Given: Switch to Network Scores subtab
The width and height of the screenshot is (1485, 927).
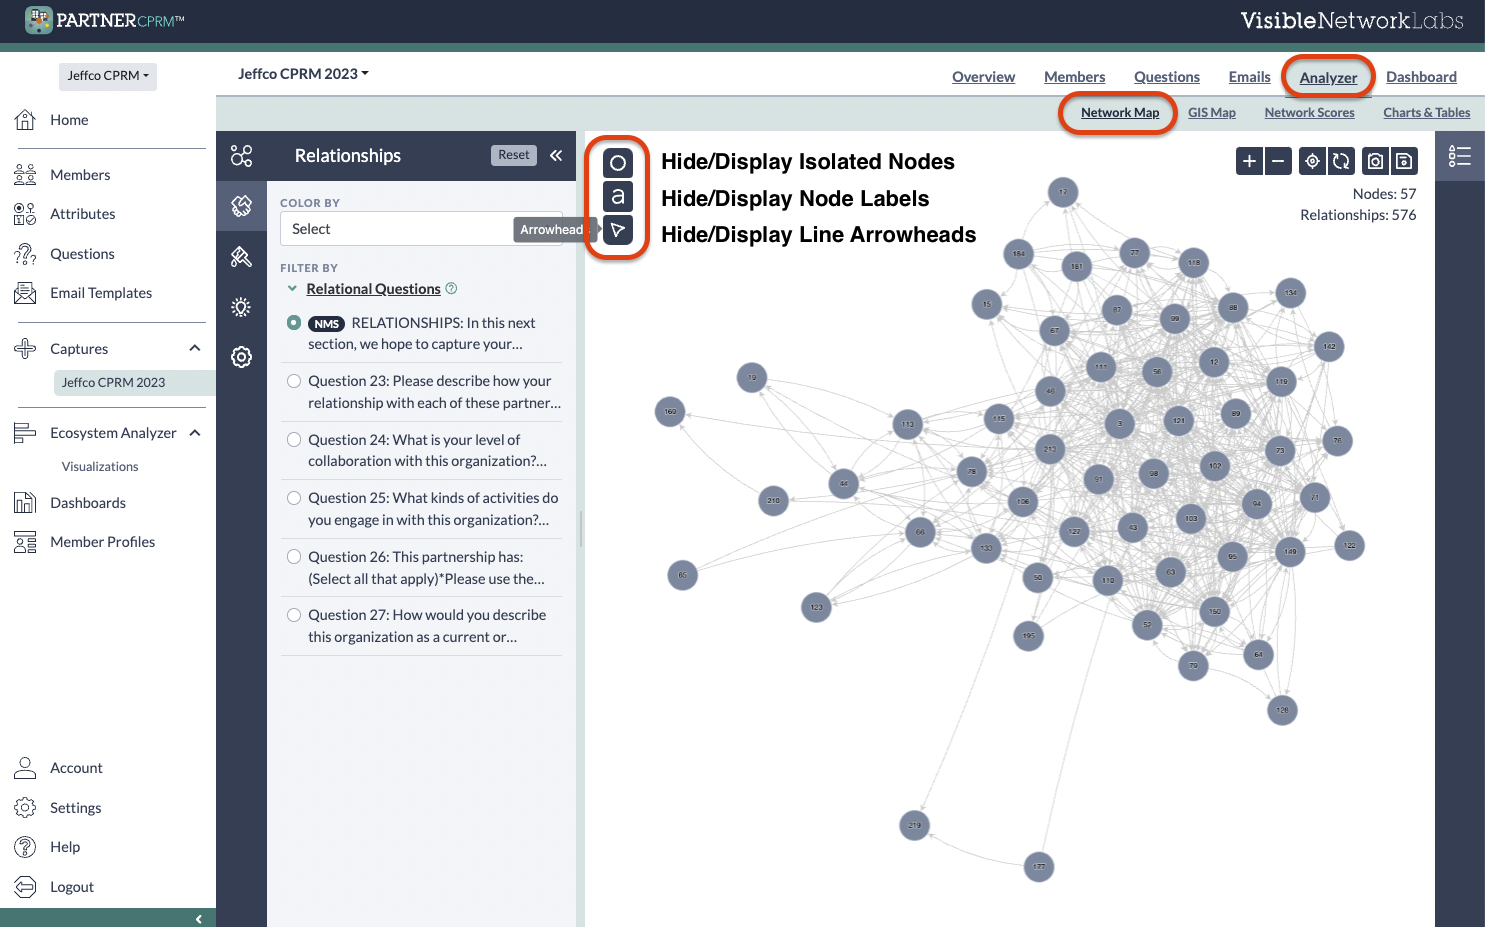Looking at the screenshot, I should (1309, 113).
